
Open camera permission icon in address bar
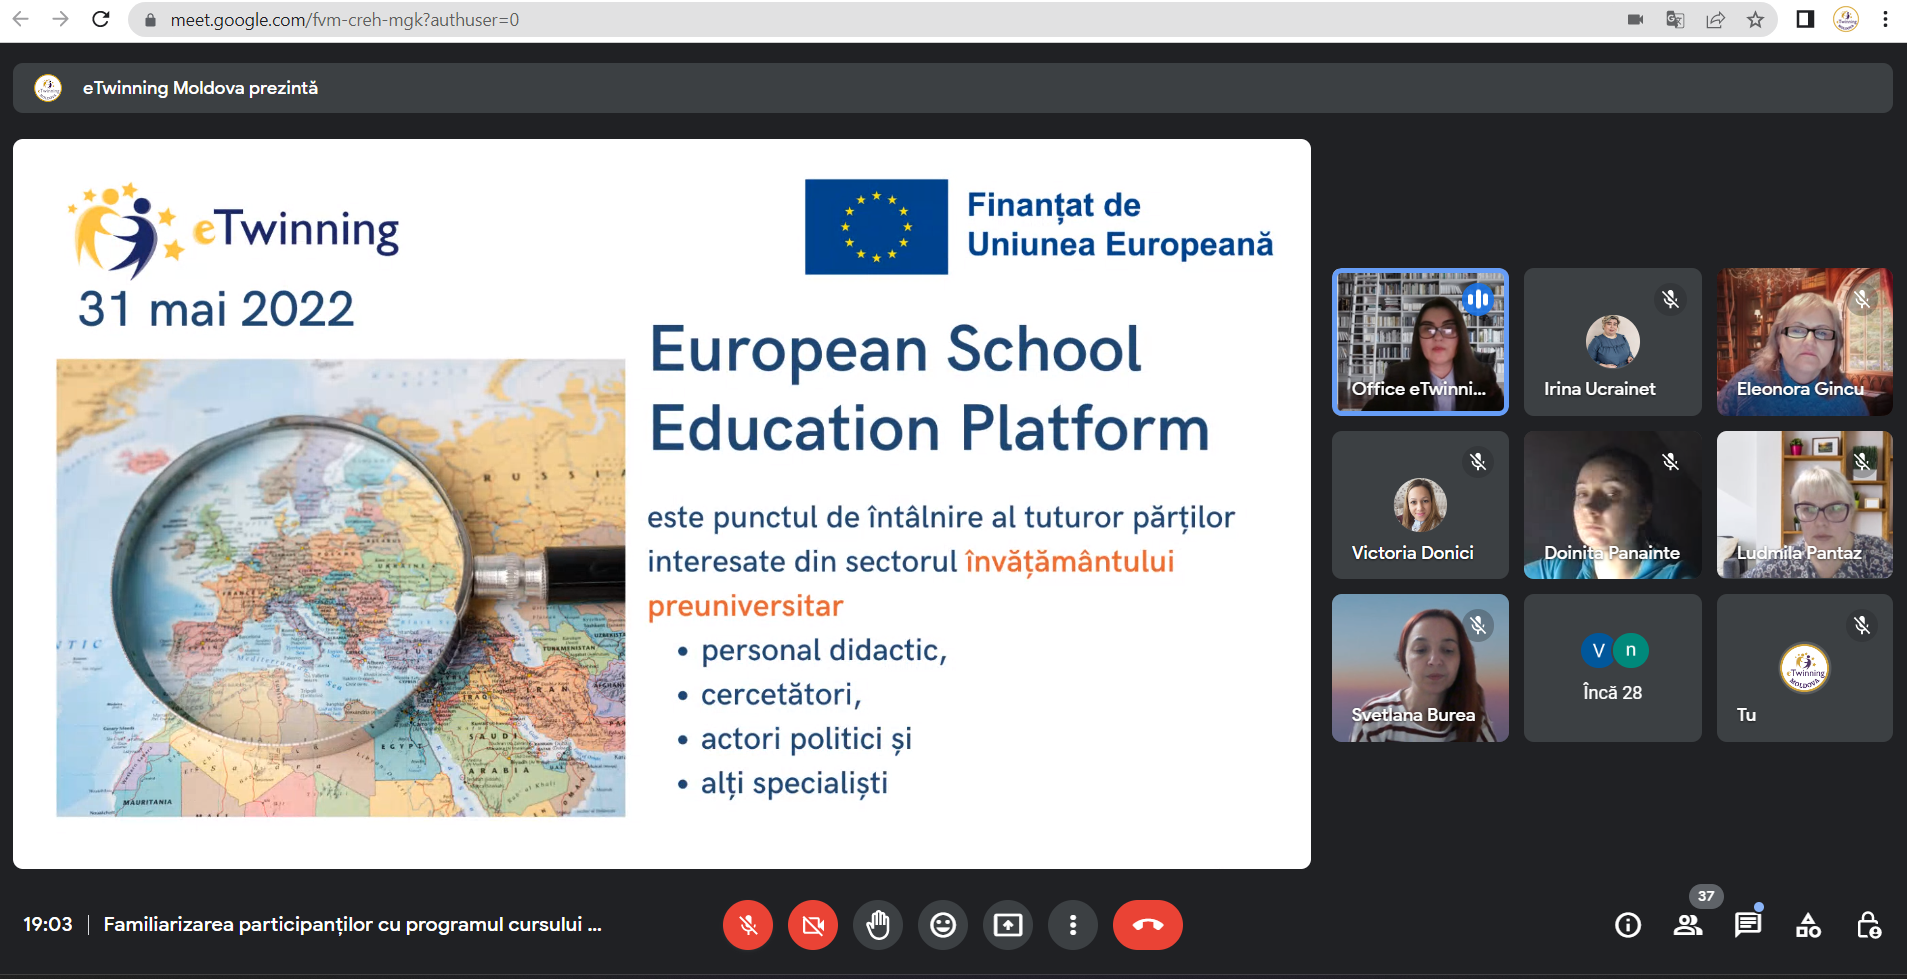1636,20
